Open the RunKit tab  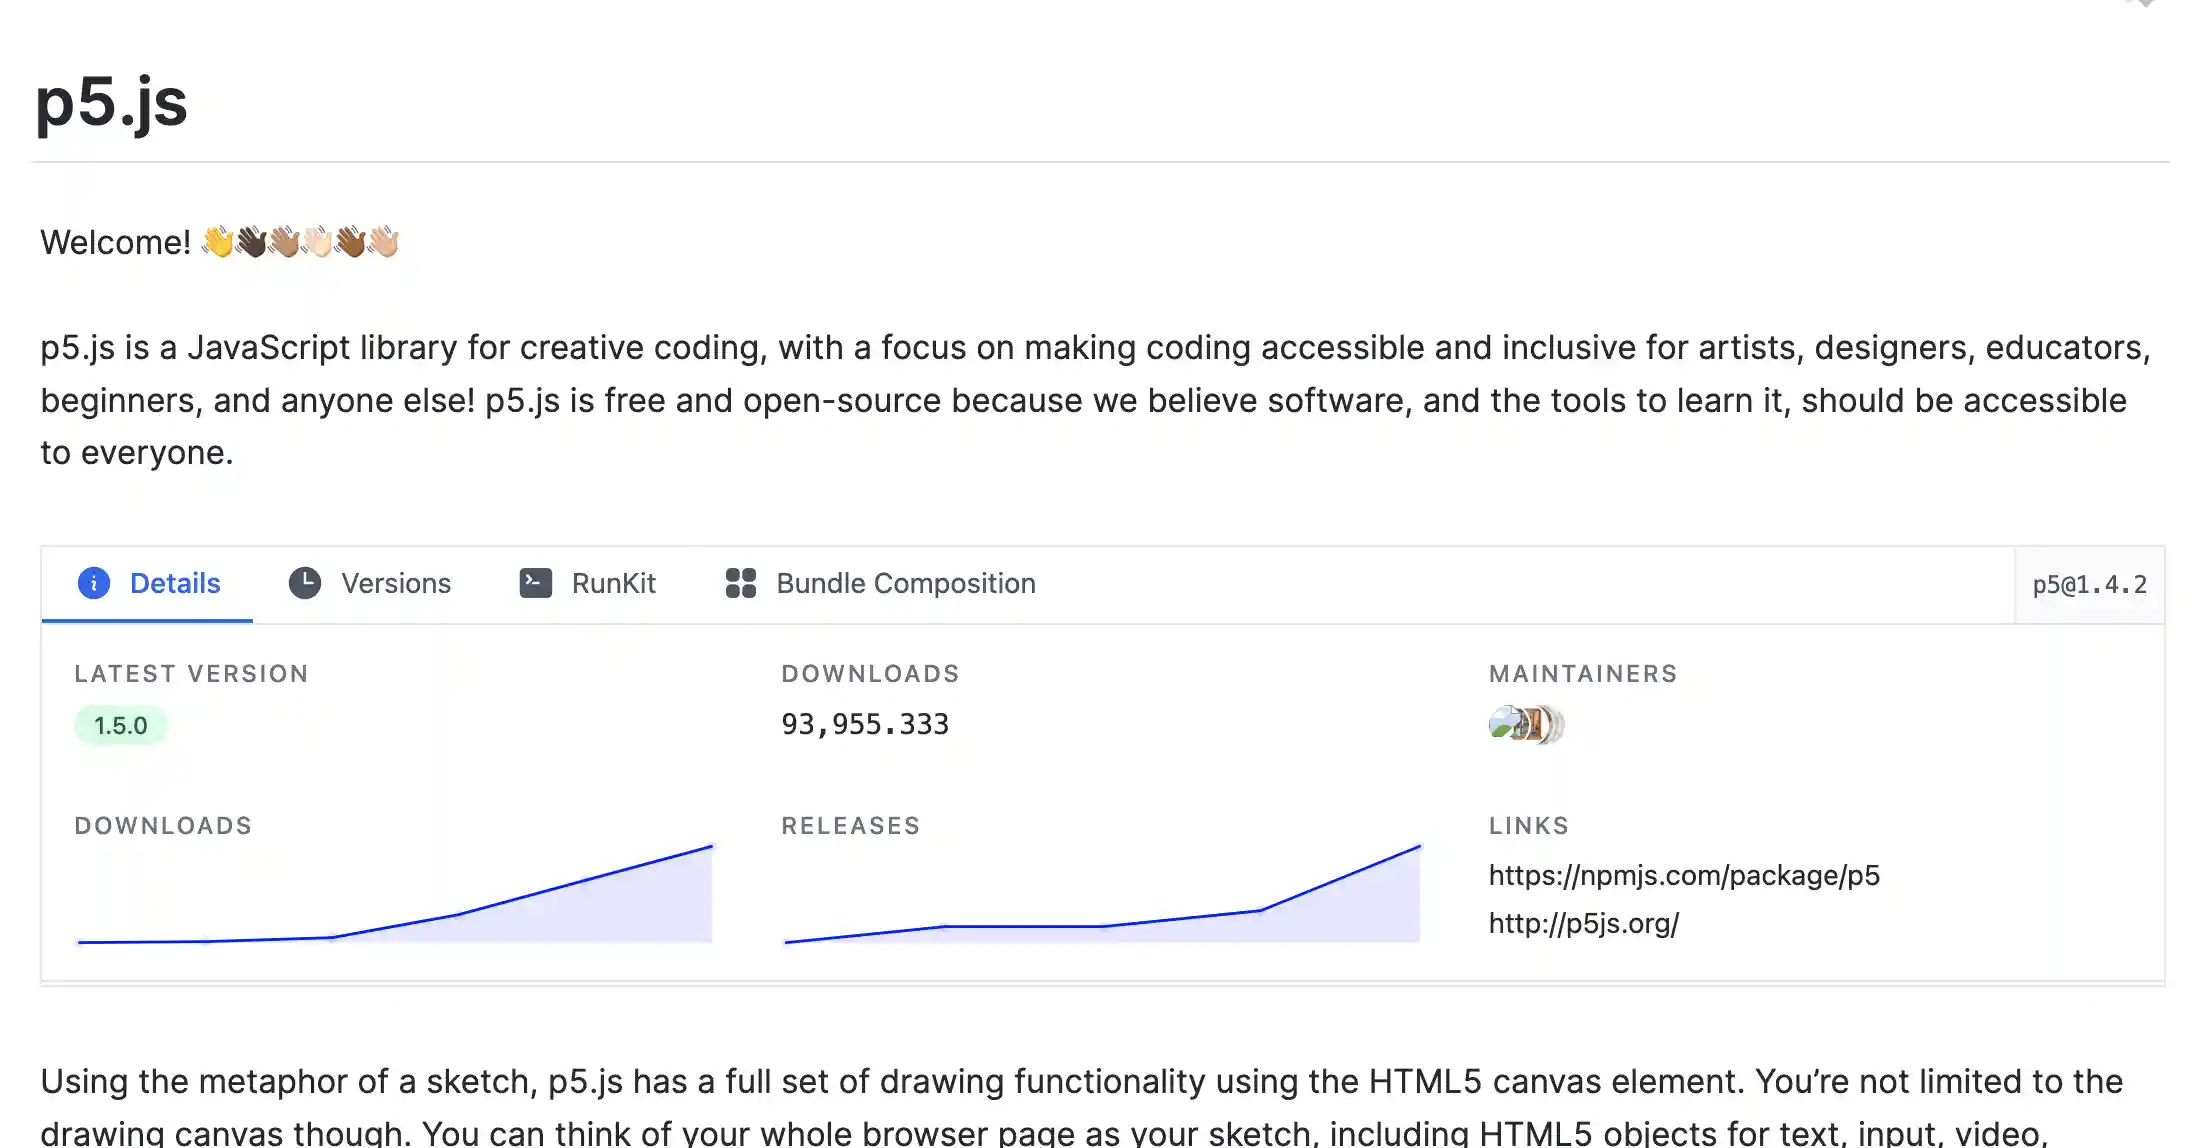tap(613, 583)
